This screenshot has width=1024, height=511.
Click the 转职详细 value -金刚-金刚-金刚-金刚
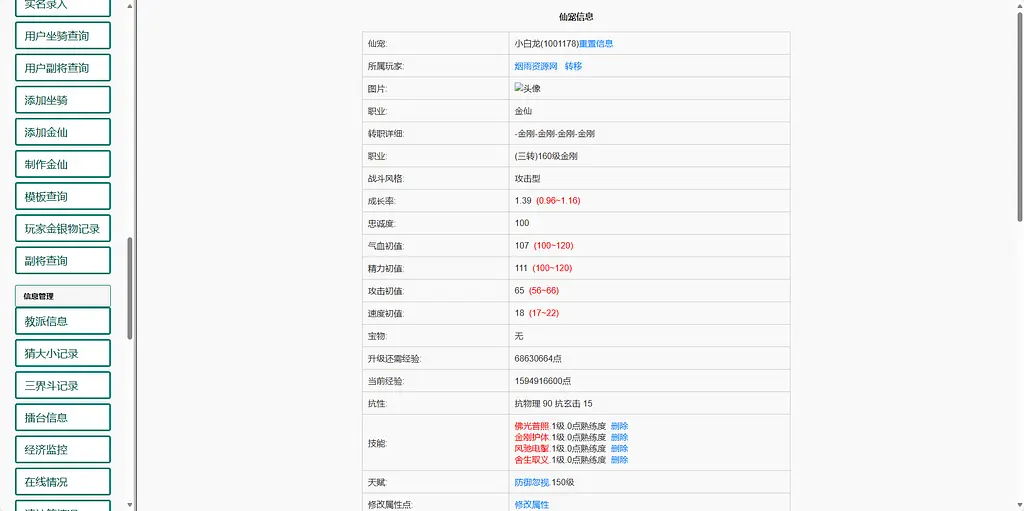pos(554,133)
